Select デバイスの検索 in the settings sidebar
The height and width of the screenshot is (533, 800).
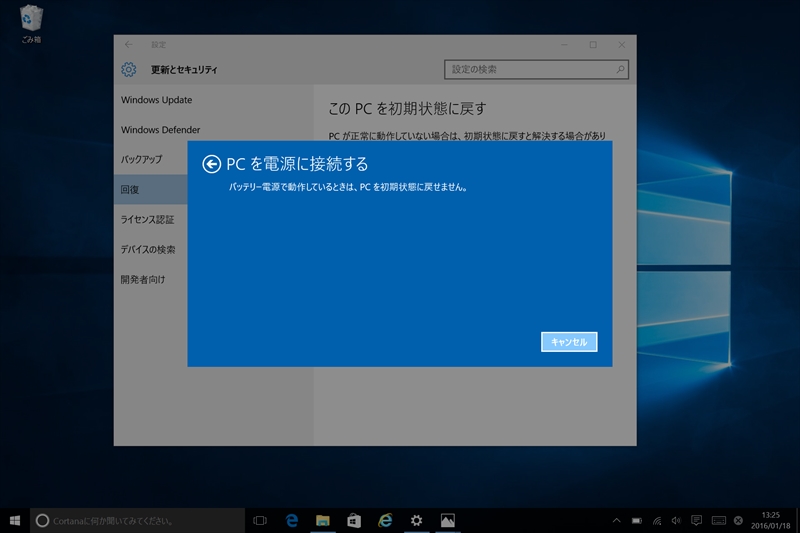[147, 249]
